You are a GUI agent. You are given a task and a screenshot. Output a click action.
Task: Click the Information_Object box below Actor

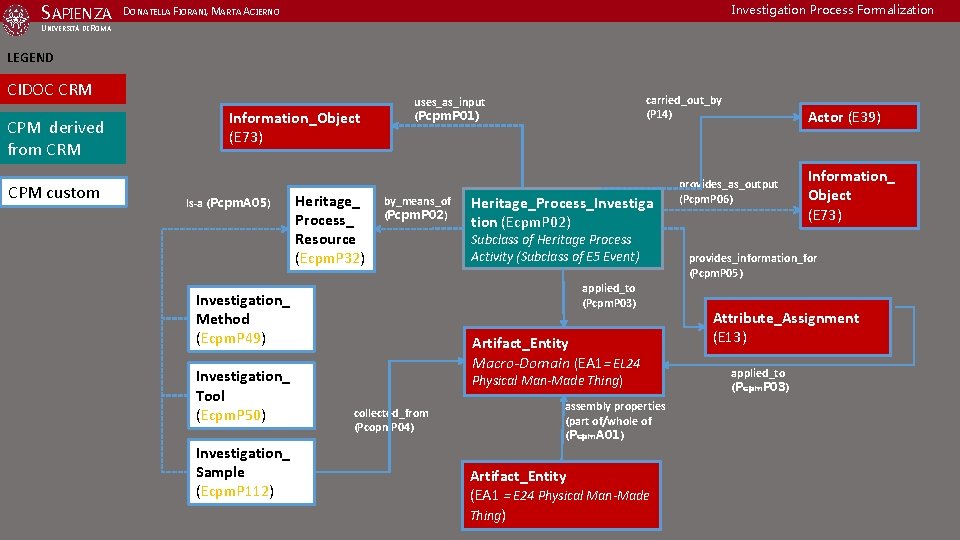(x=860, y=195)
